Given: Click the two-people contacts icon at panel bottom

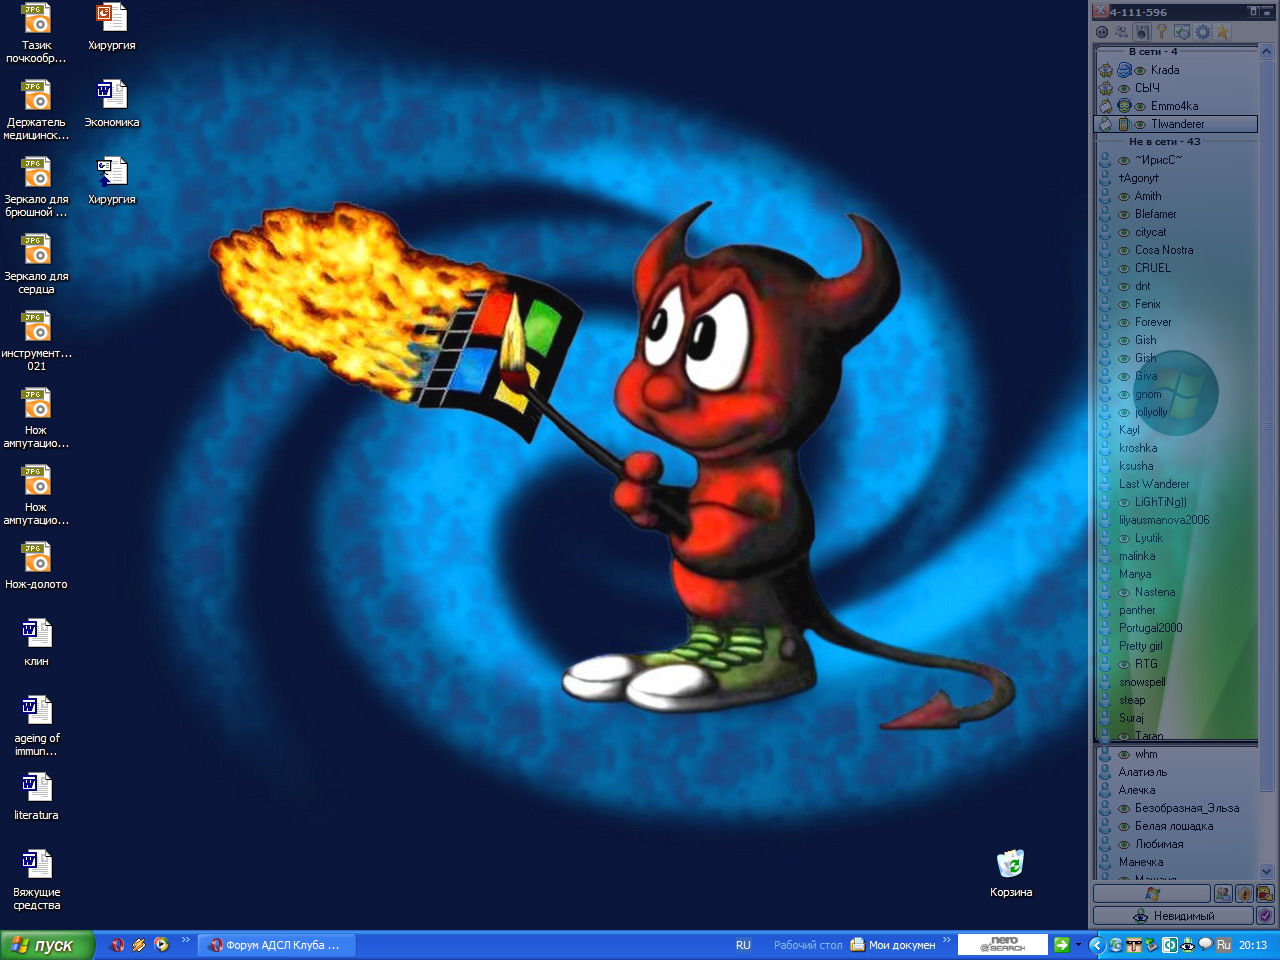Looking at the screenshot, I should [x=1223, y=893].
